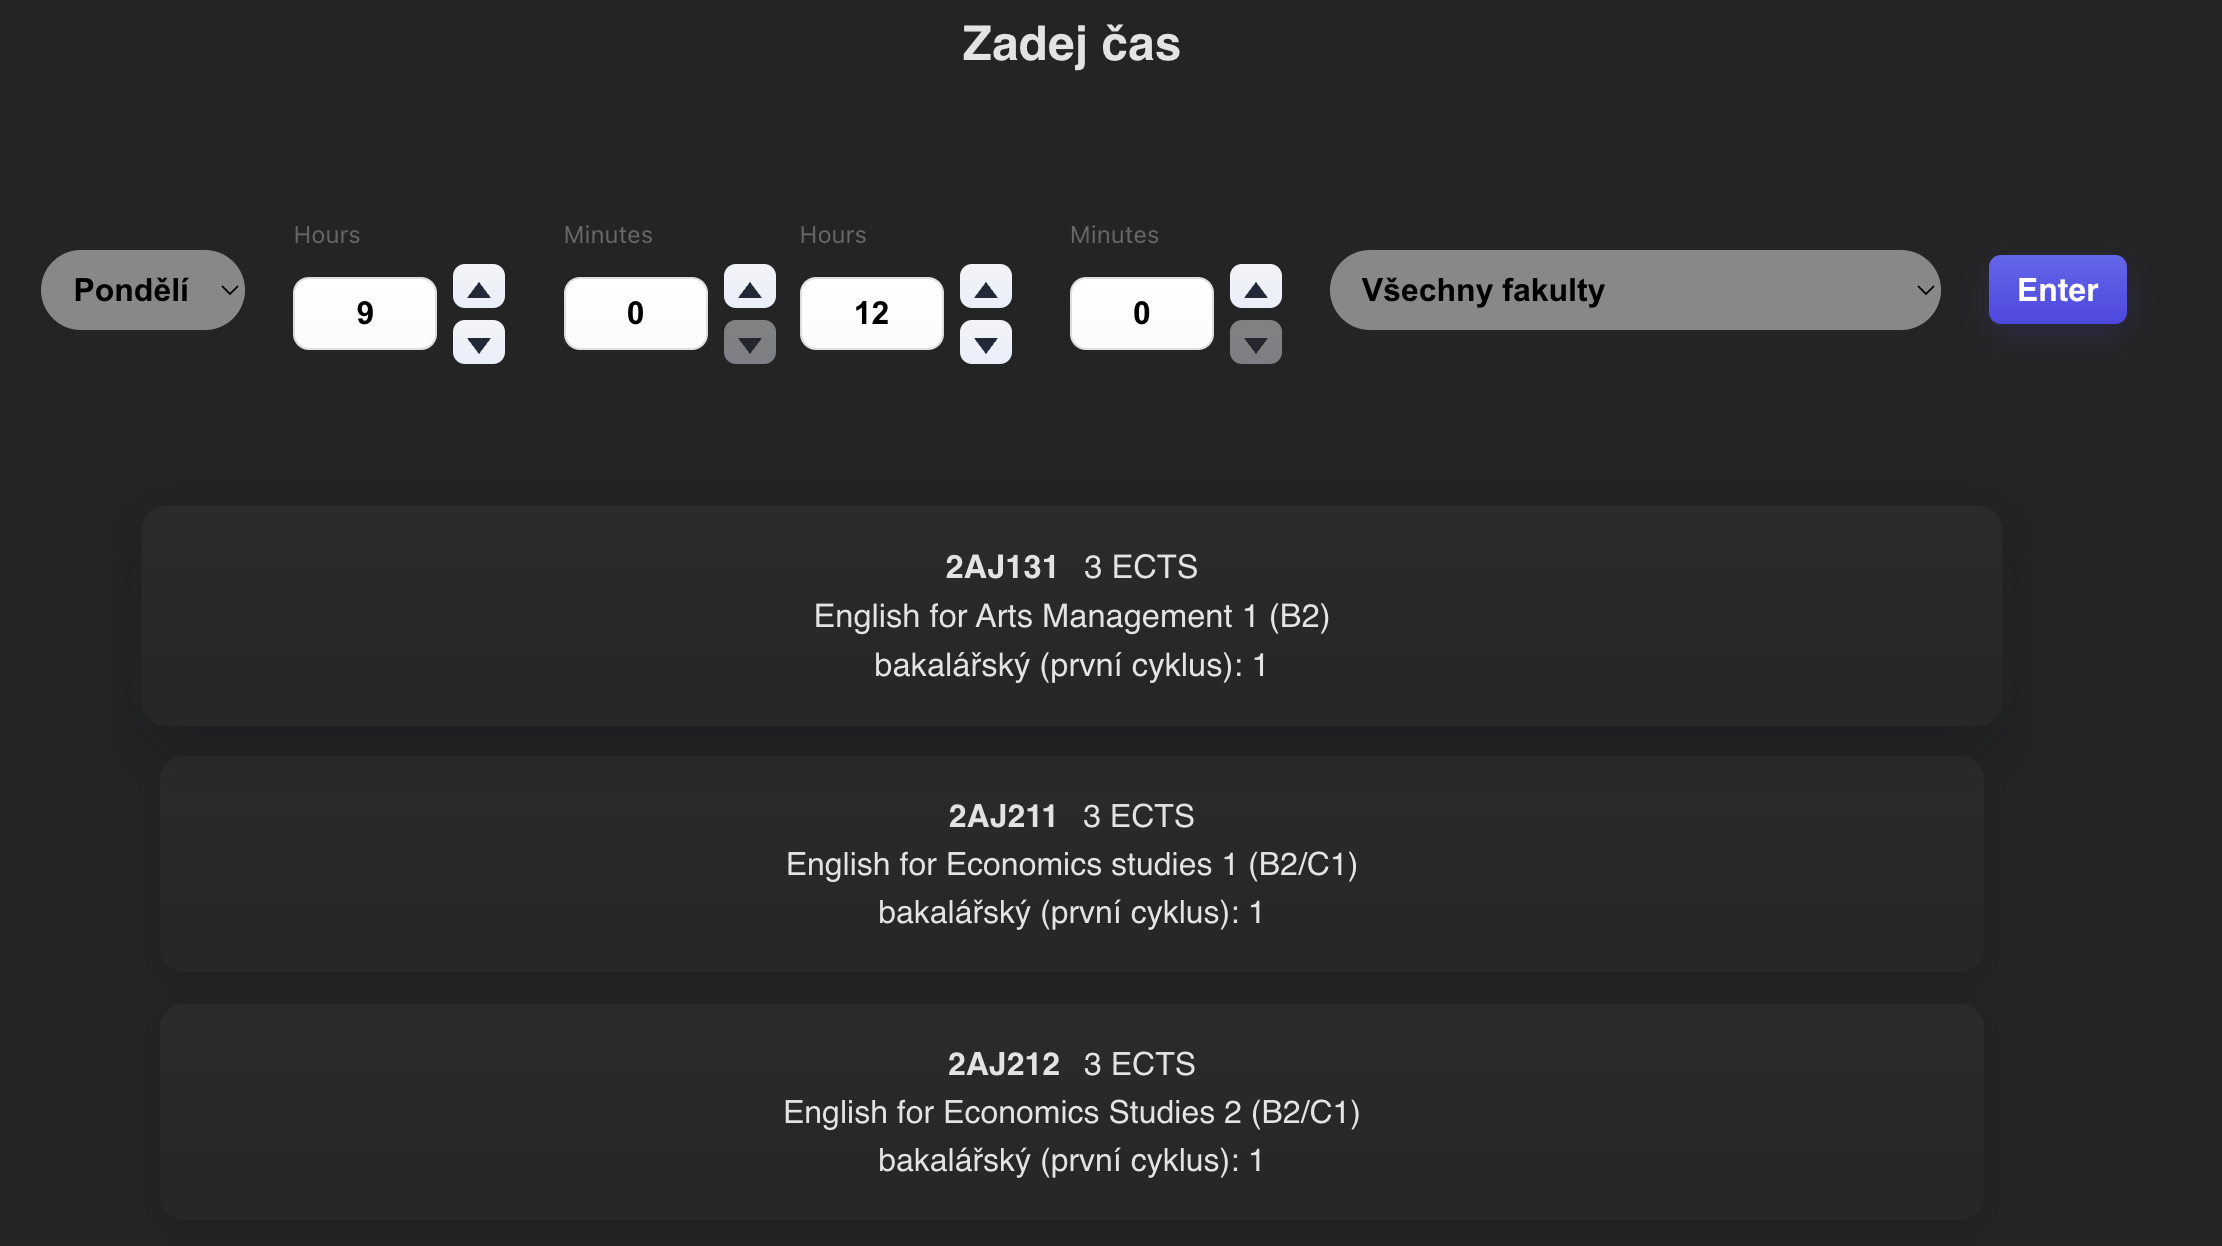Increase the start time minutes value
The width and height of the screenshot is (2222, 1246).
pos(749,288)
